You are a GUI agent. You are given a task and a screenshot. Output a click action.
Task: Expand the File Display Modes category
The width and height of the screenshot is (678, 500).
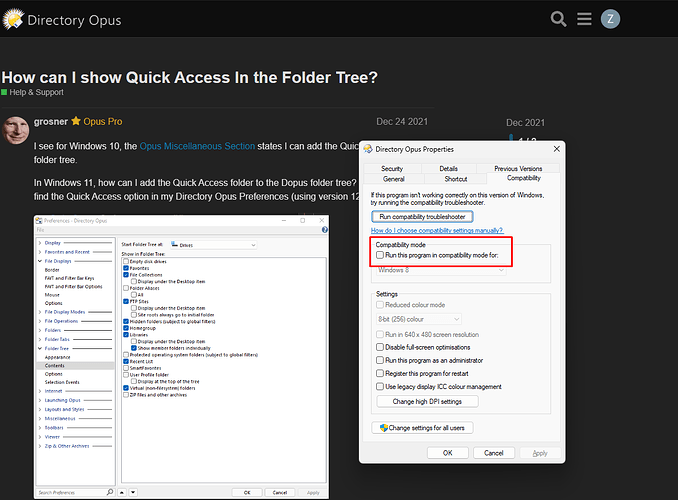click(40, 312)
